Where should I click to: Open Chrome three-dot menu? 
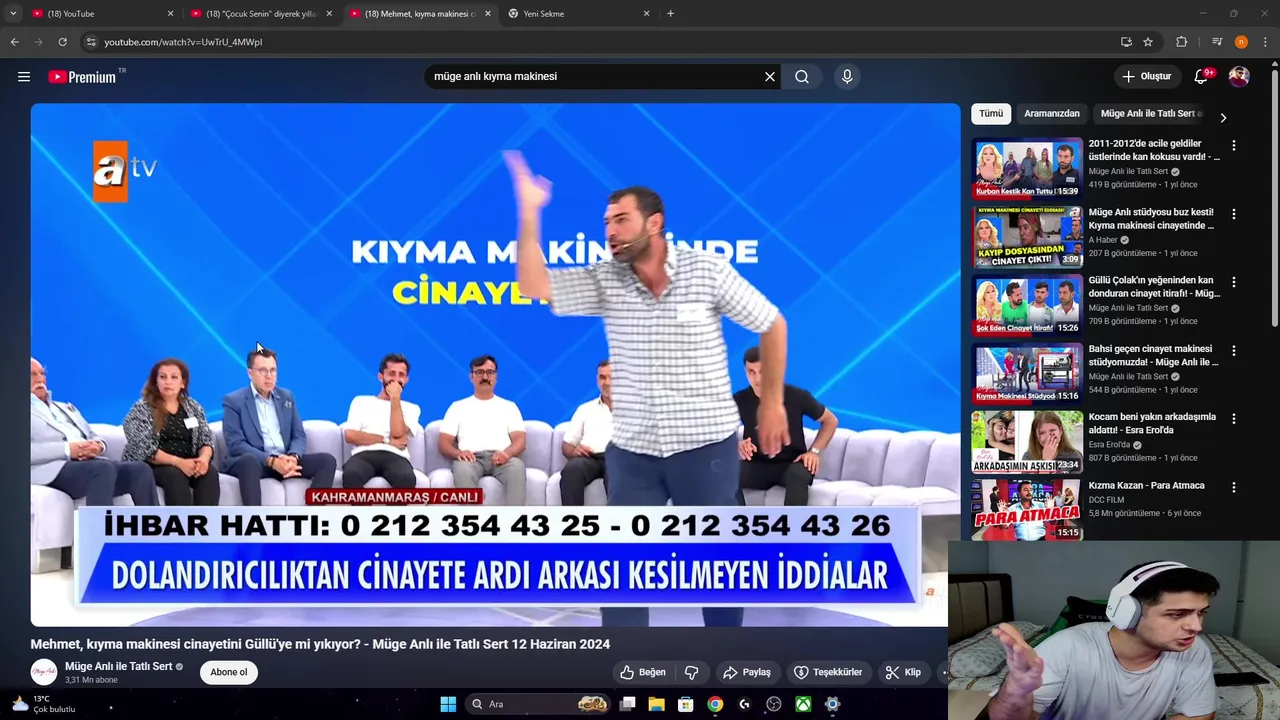(x=1266, y=42)
